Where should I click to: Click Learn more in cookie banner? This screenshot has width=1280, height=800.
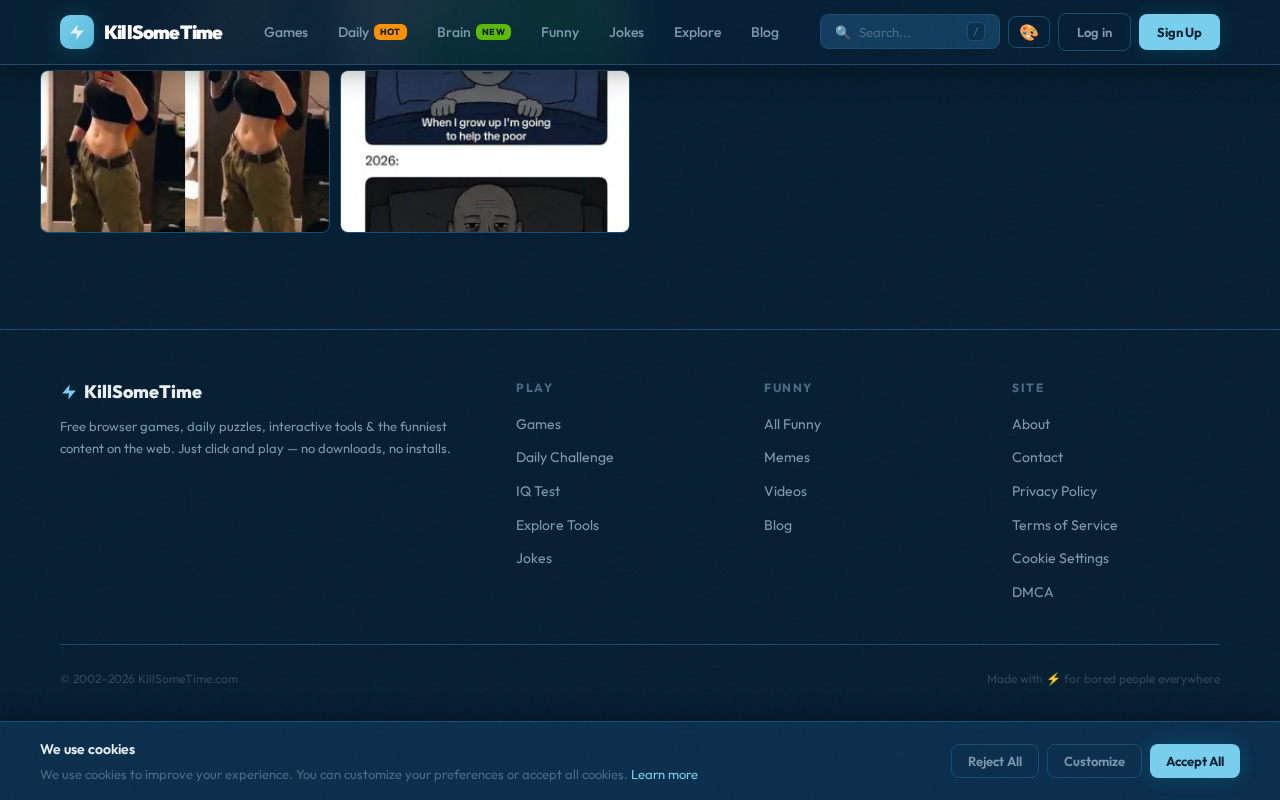(x=664, y=774)
